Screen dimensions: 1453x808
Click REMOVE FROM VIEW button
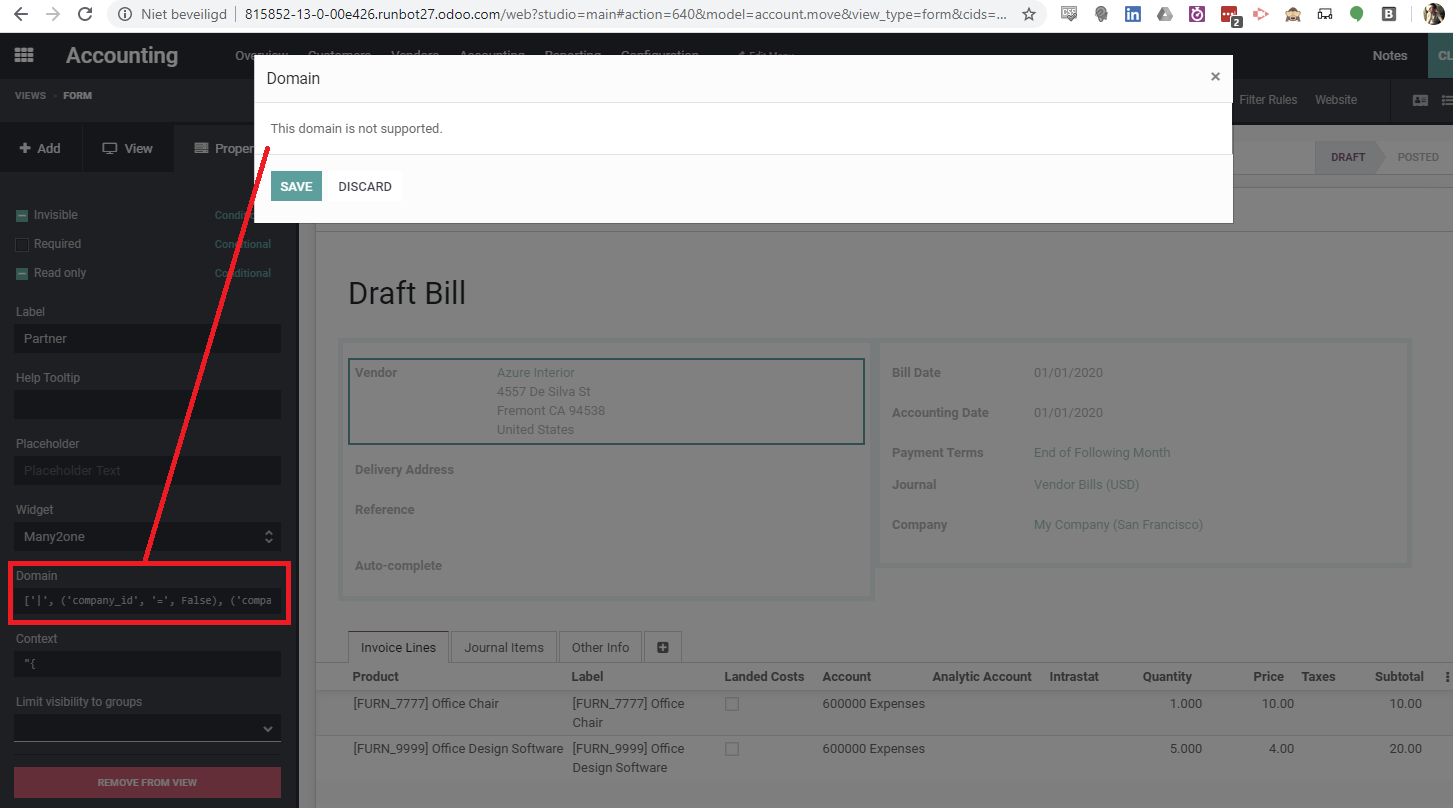click(147, 782)
